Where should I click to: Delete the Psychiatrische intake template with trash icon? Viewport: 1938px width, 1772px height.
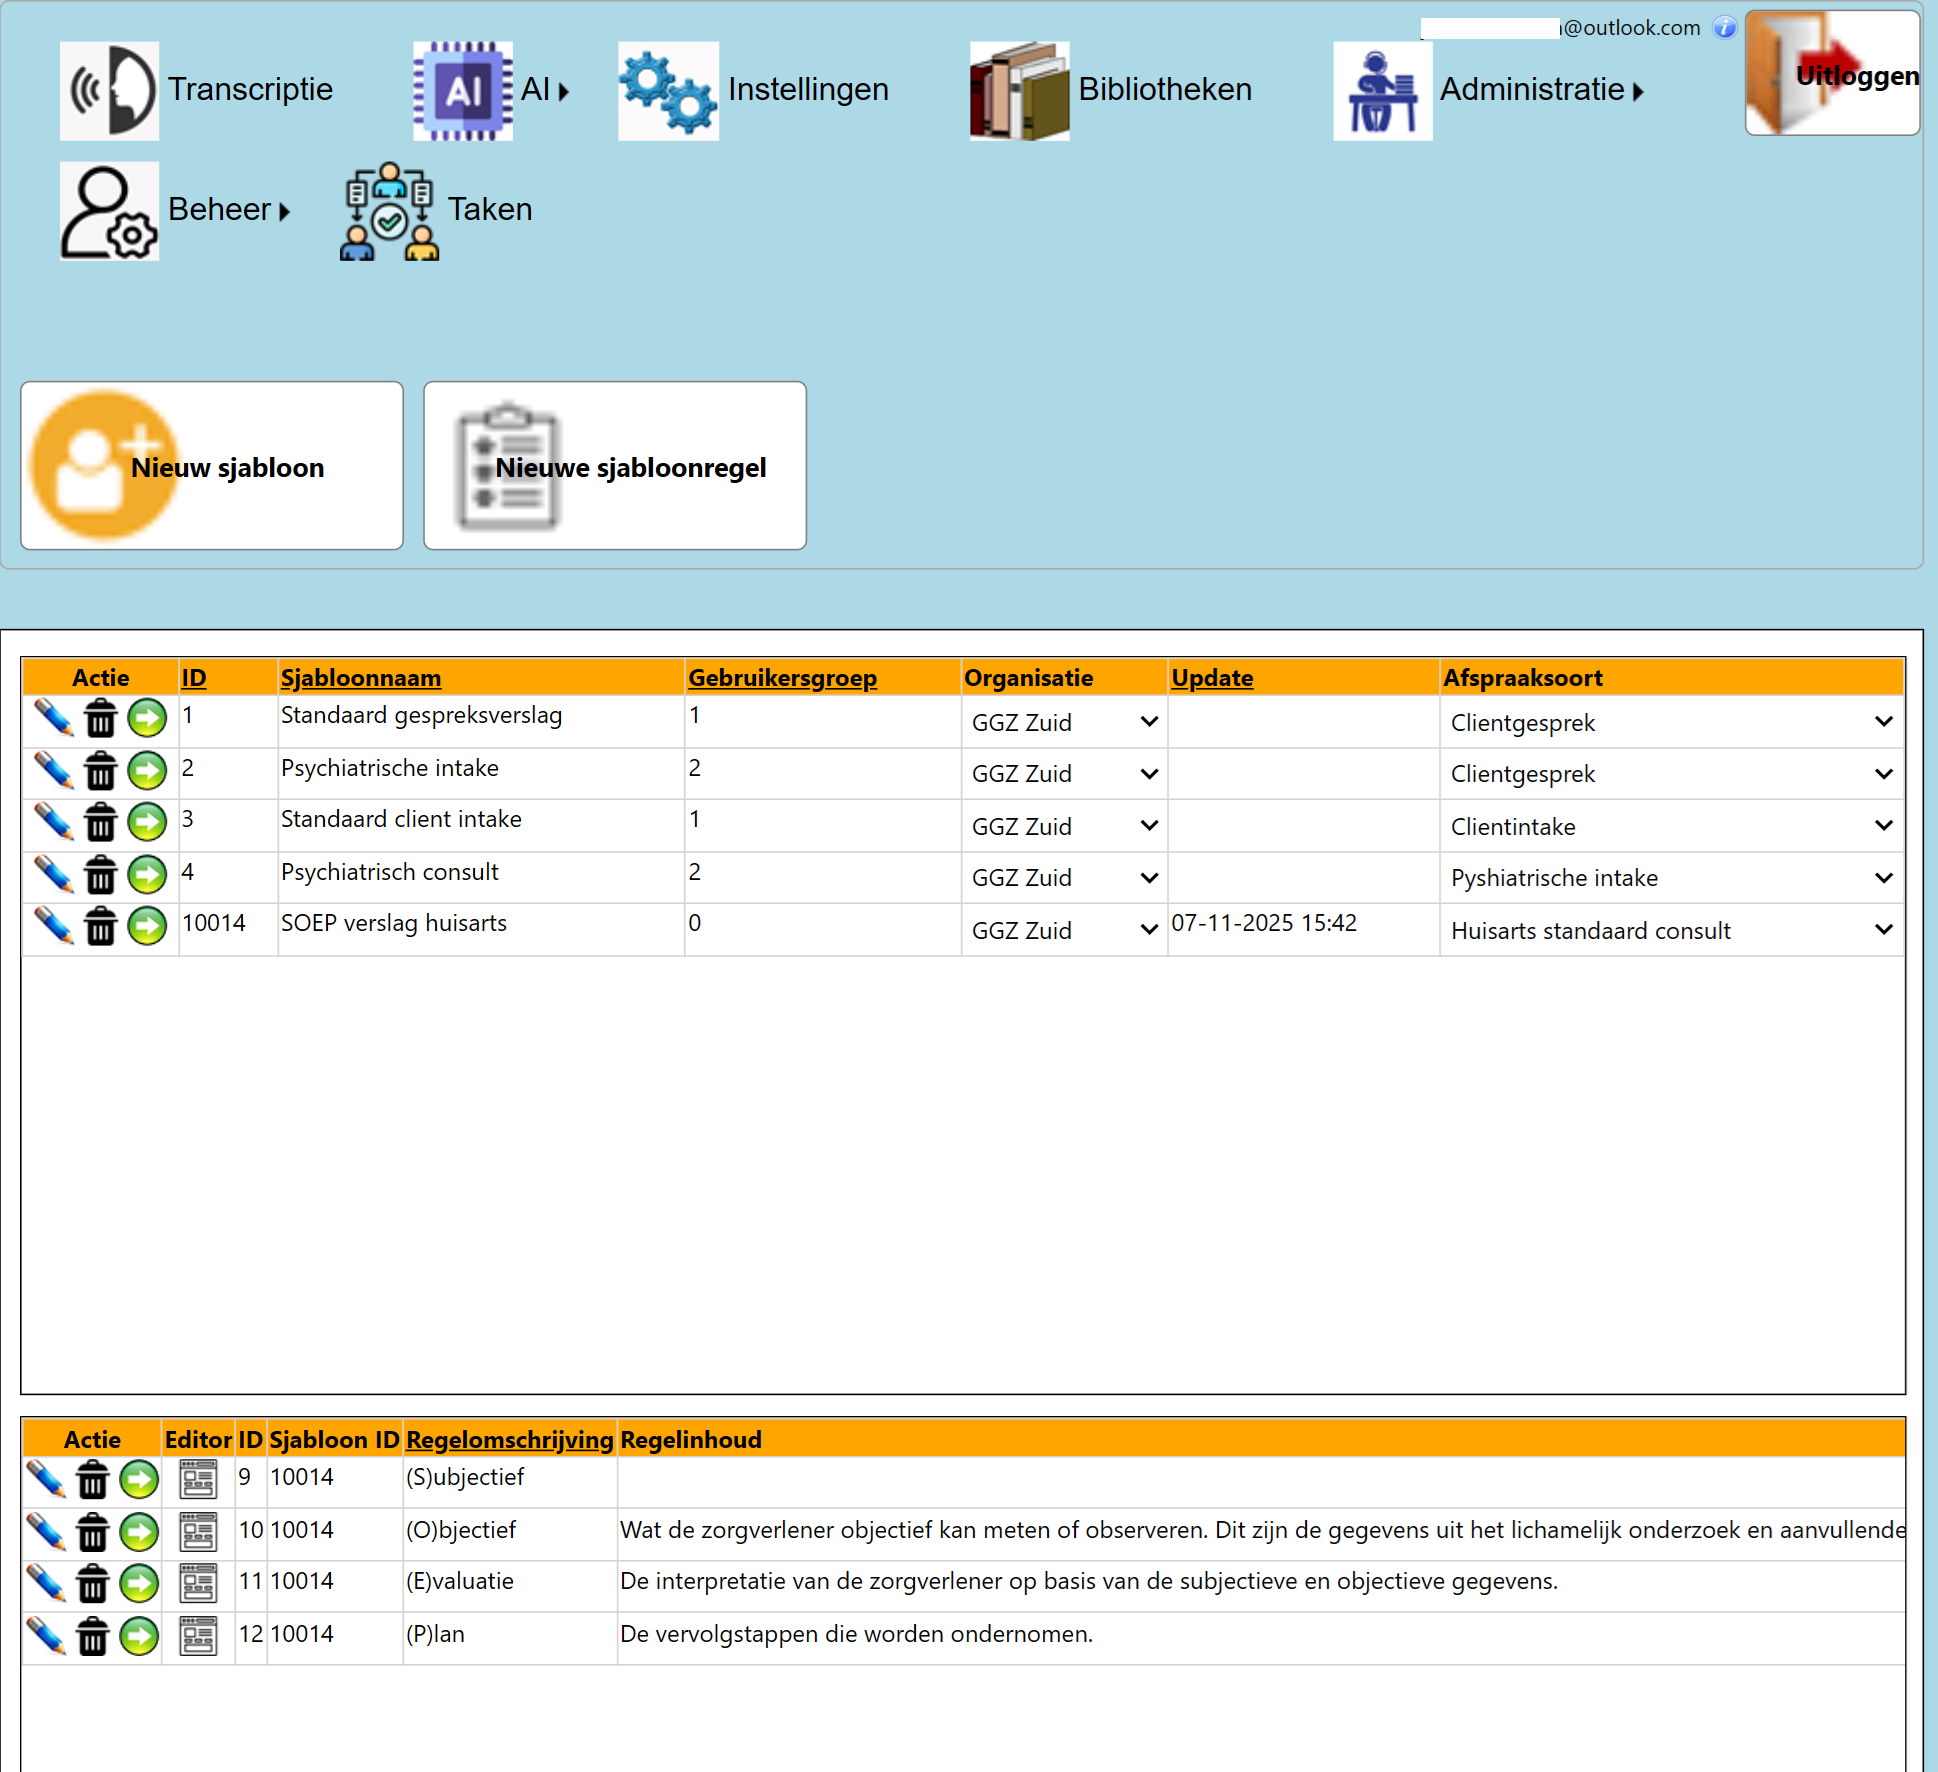coord(100,771)
